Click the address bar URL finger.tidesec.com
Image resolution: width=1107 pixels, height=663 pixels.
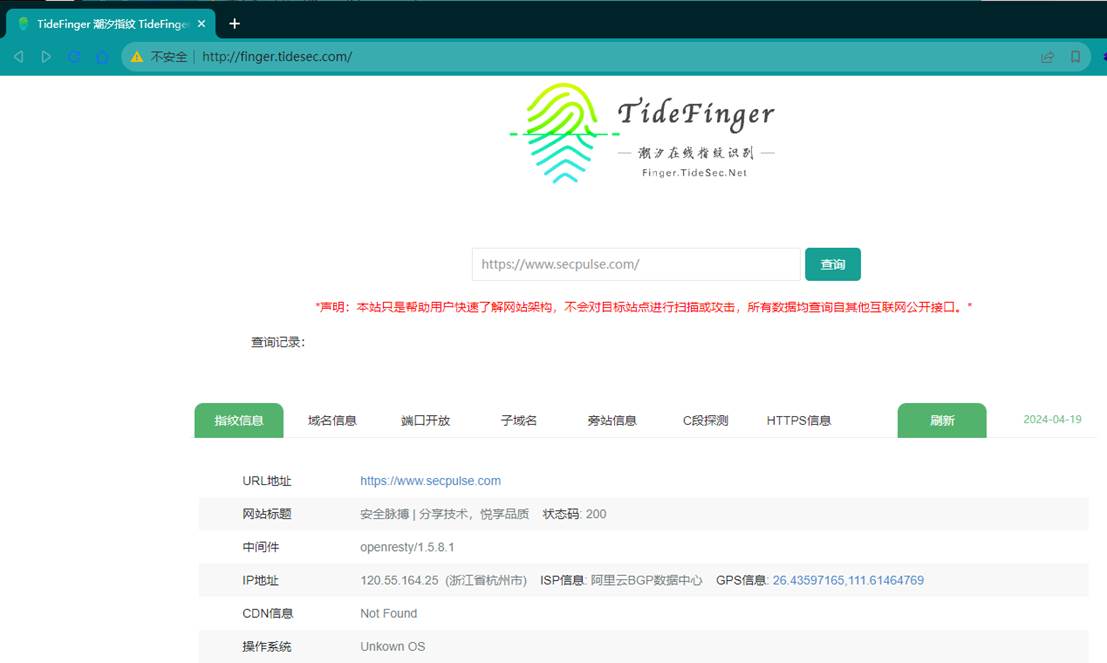pyautogui.click(x=277, y=56)
